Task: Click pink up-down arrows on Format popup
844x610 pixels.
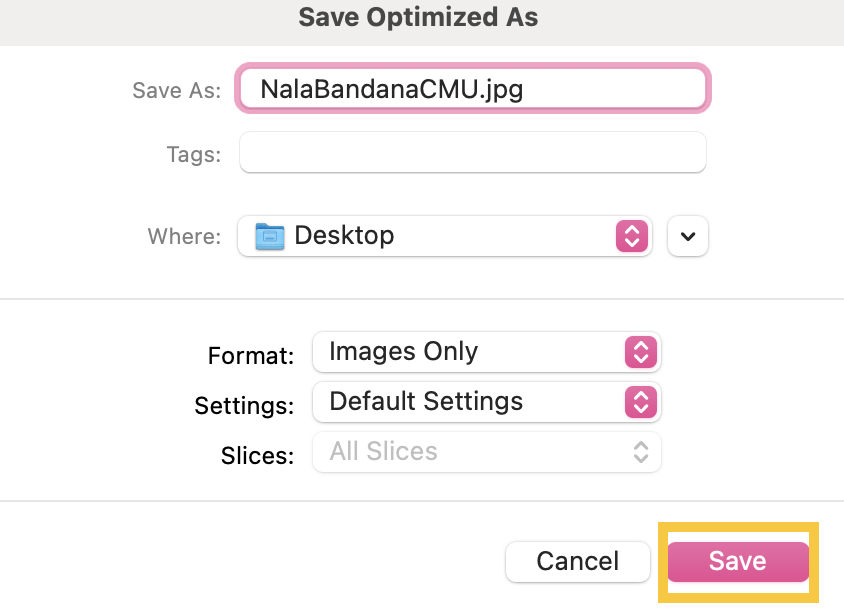Action: point(640,352)
